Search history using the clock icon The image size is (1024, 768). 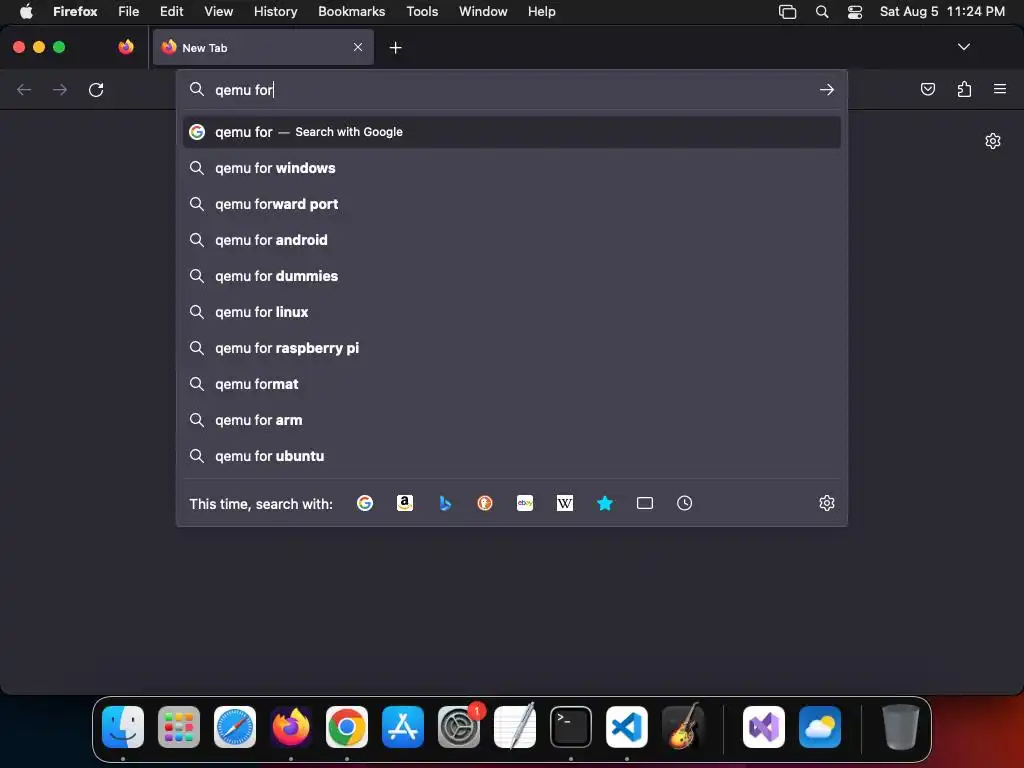[x=684, y=503]
